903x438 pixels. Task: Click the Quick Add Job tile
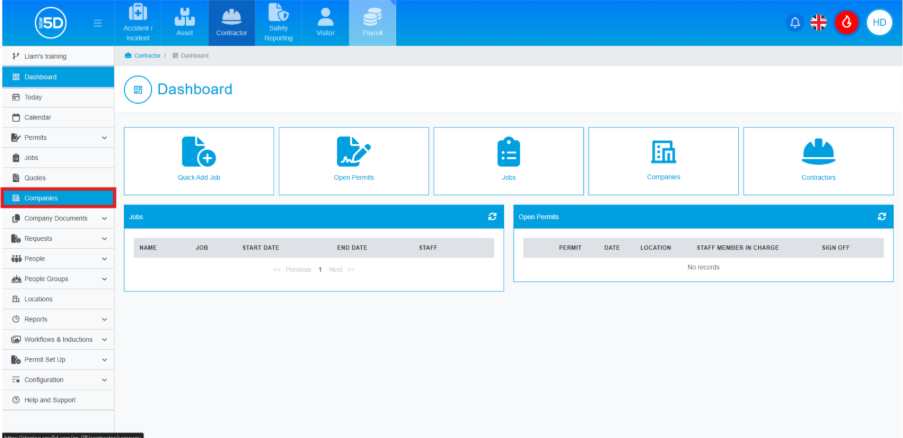point(198,160)
